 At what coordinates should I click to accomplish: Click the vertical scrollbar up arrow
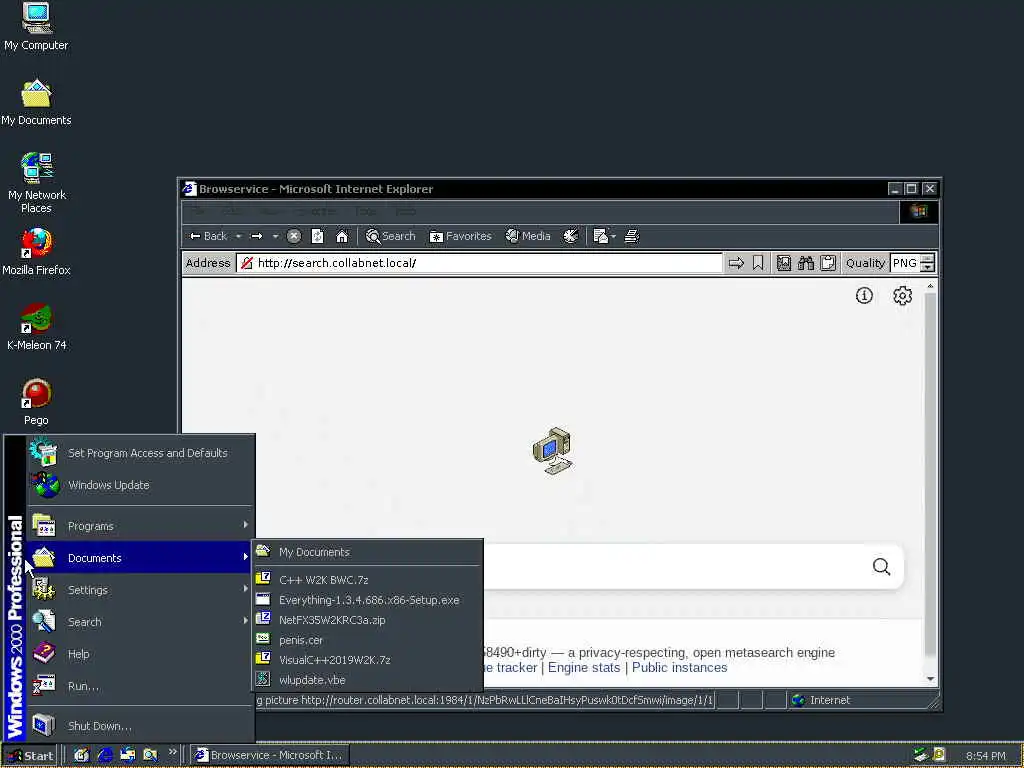click(x=930, y=286)
